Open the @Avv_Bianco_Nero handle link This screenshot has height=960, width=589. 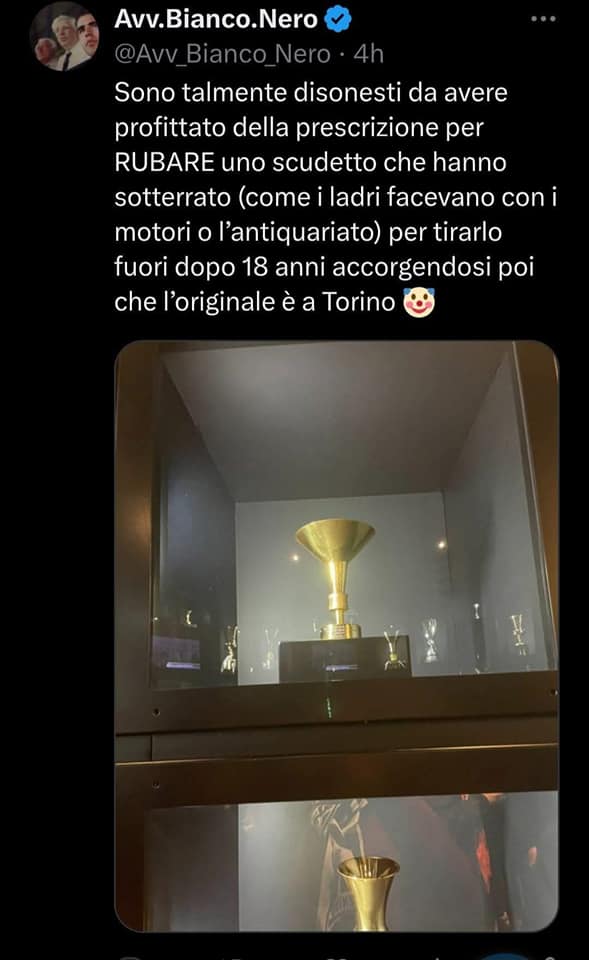pos(222,54)
